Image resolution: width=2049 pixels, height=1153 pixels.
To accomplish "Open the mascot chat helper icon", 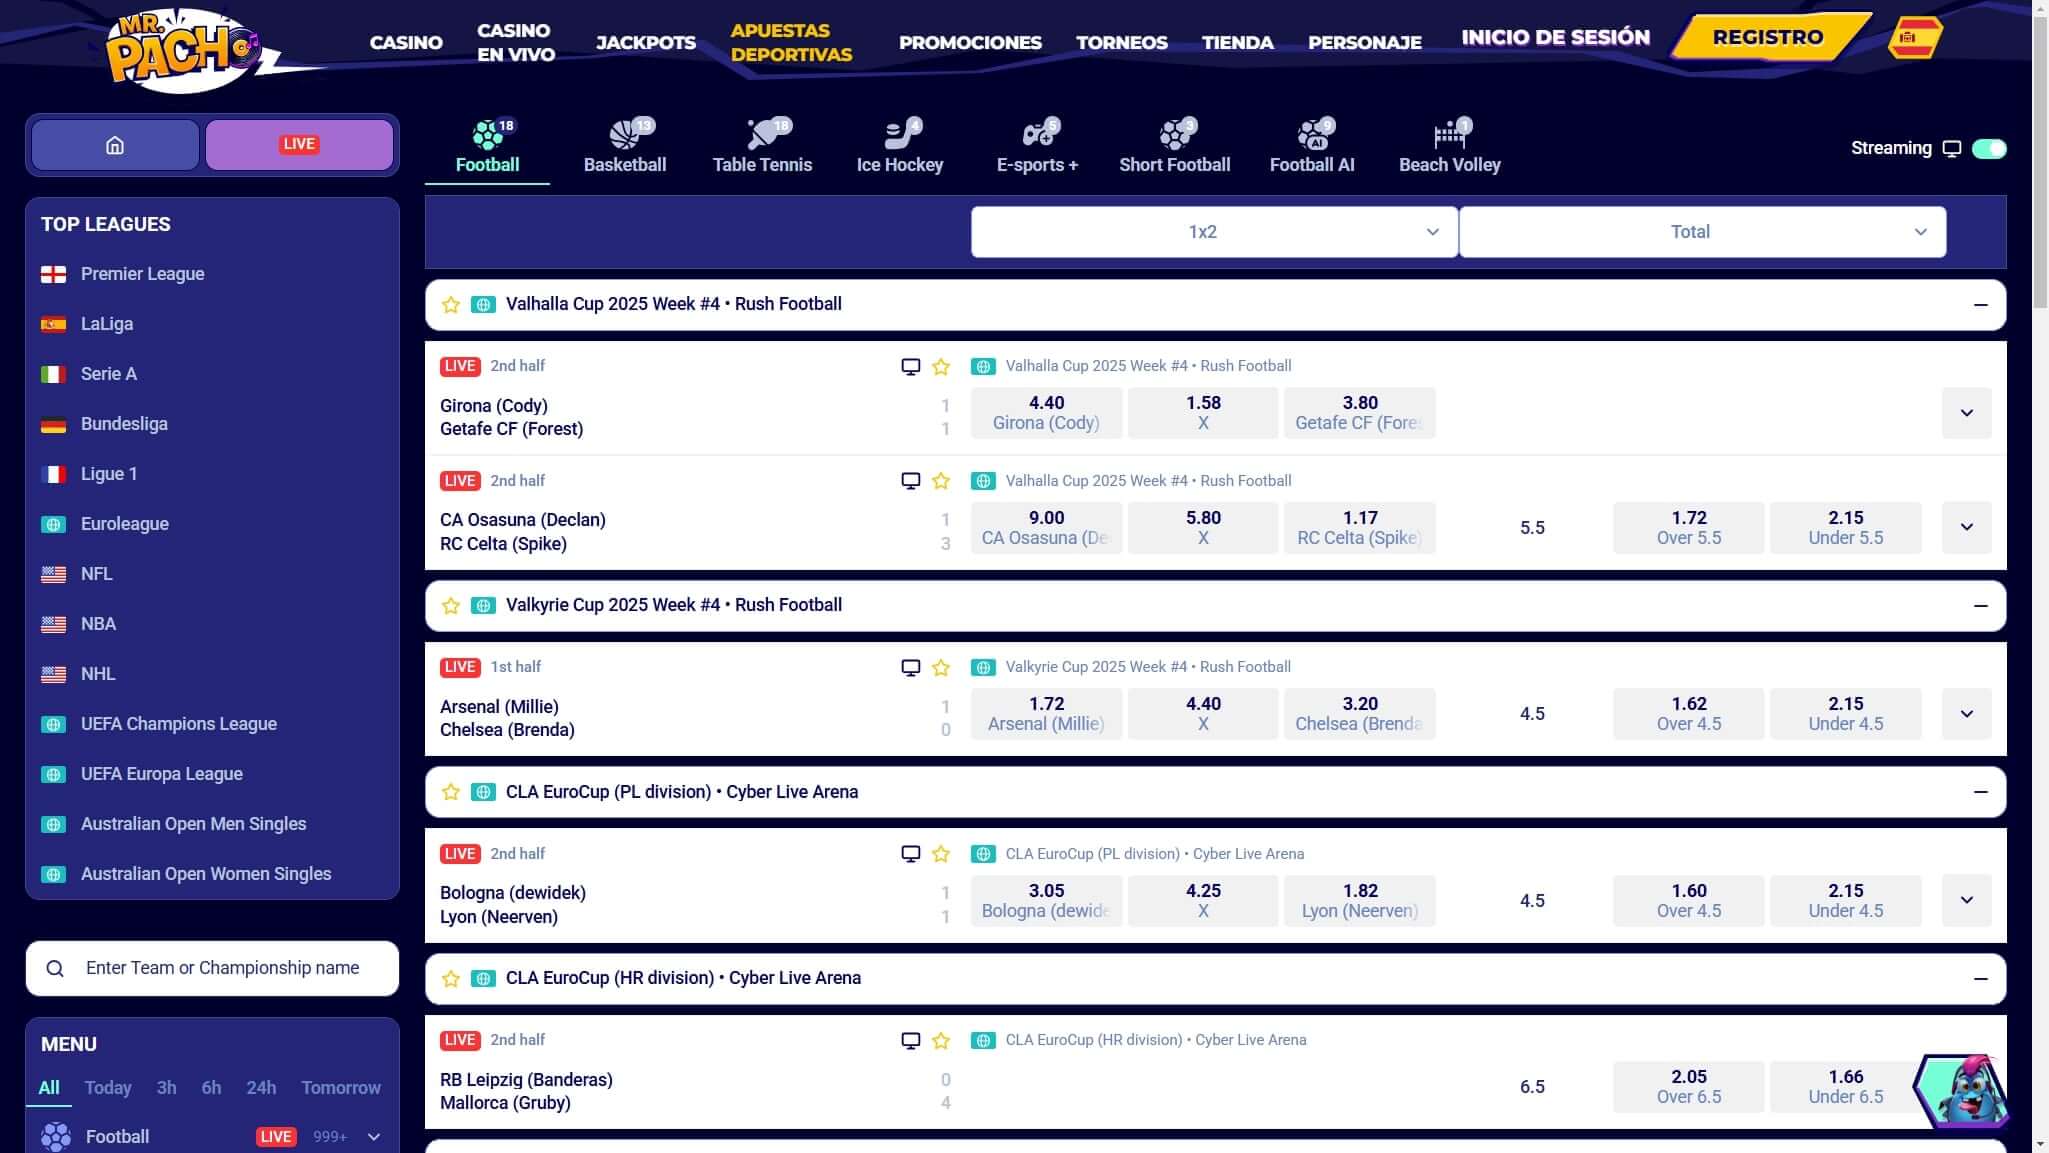I will [x=1960, y=1090].
